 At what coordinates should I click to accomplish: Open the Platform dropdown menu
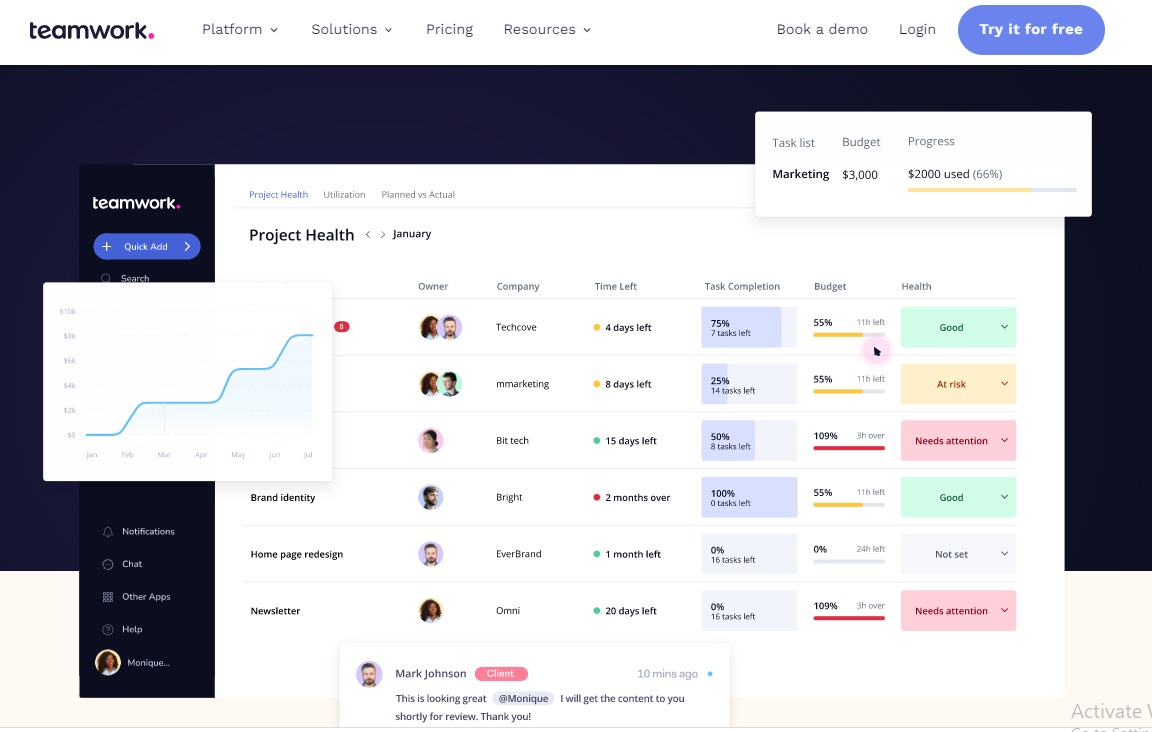coord(240,29)
